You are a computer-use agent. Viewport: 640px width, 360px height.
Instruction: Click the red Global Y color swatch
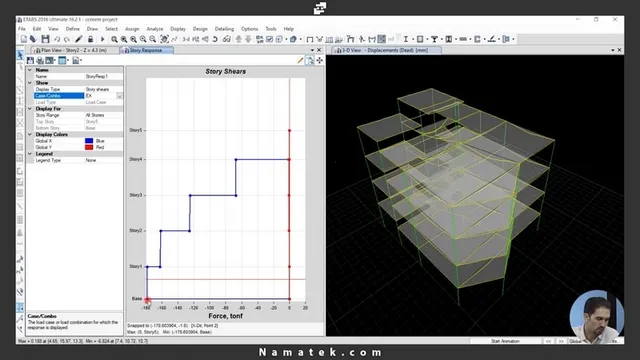coord(89,147)
